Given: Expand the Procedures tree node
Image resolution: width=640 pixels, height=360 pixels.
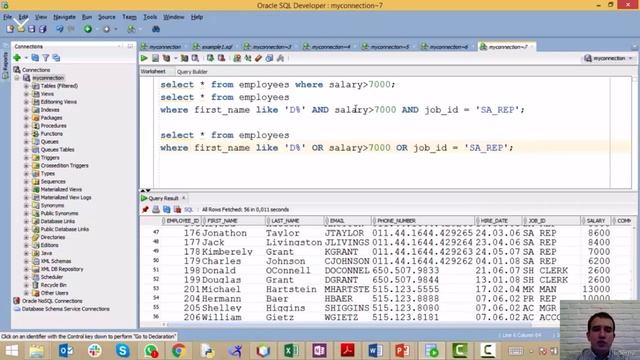Looking at the screenshot, I should 26,126.
